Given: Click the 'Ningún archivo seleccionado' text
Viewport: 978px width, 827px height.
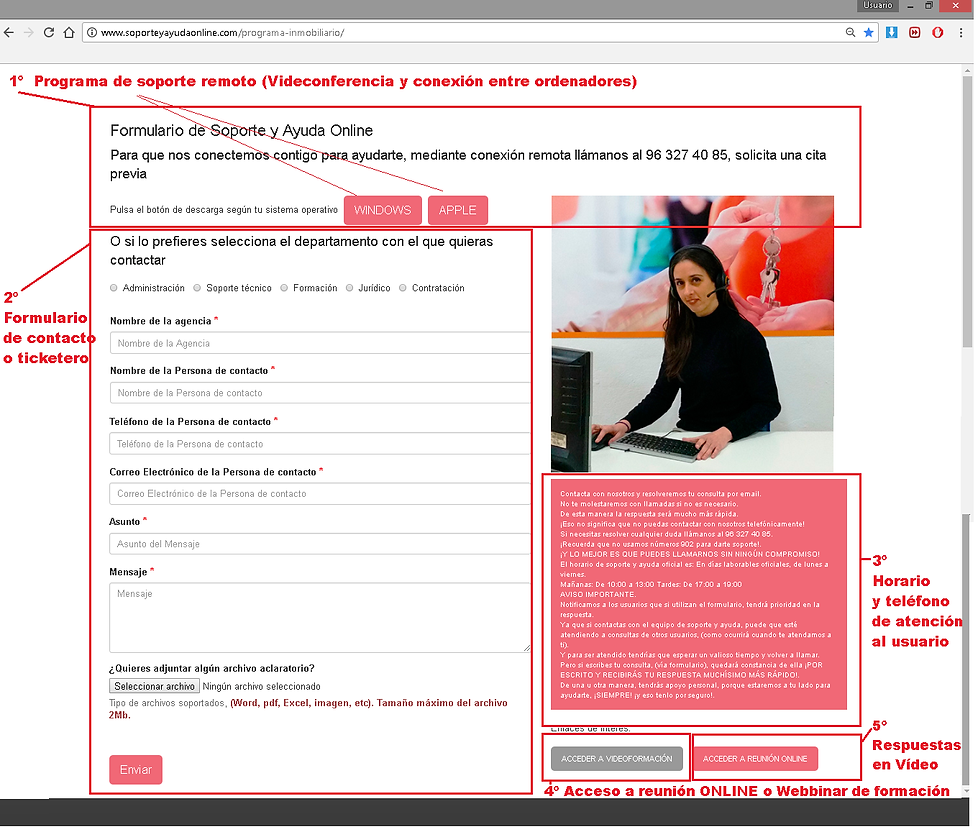Looking at the screenshot, I should 262,687.
